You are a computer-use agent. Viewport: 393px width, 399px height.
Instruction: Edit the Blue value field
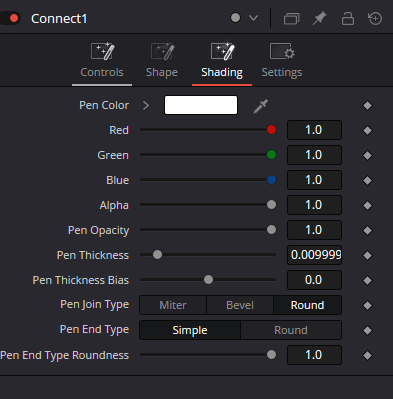tap(314, 180)
